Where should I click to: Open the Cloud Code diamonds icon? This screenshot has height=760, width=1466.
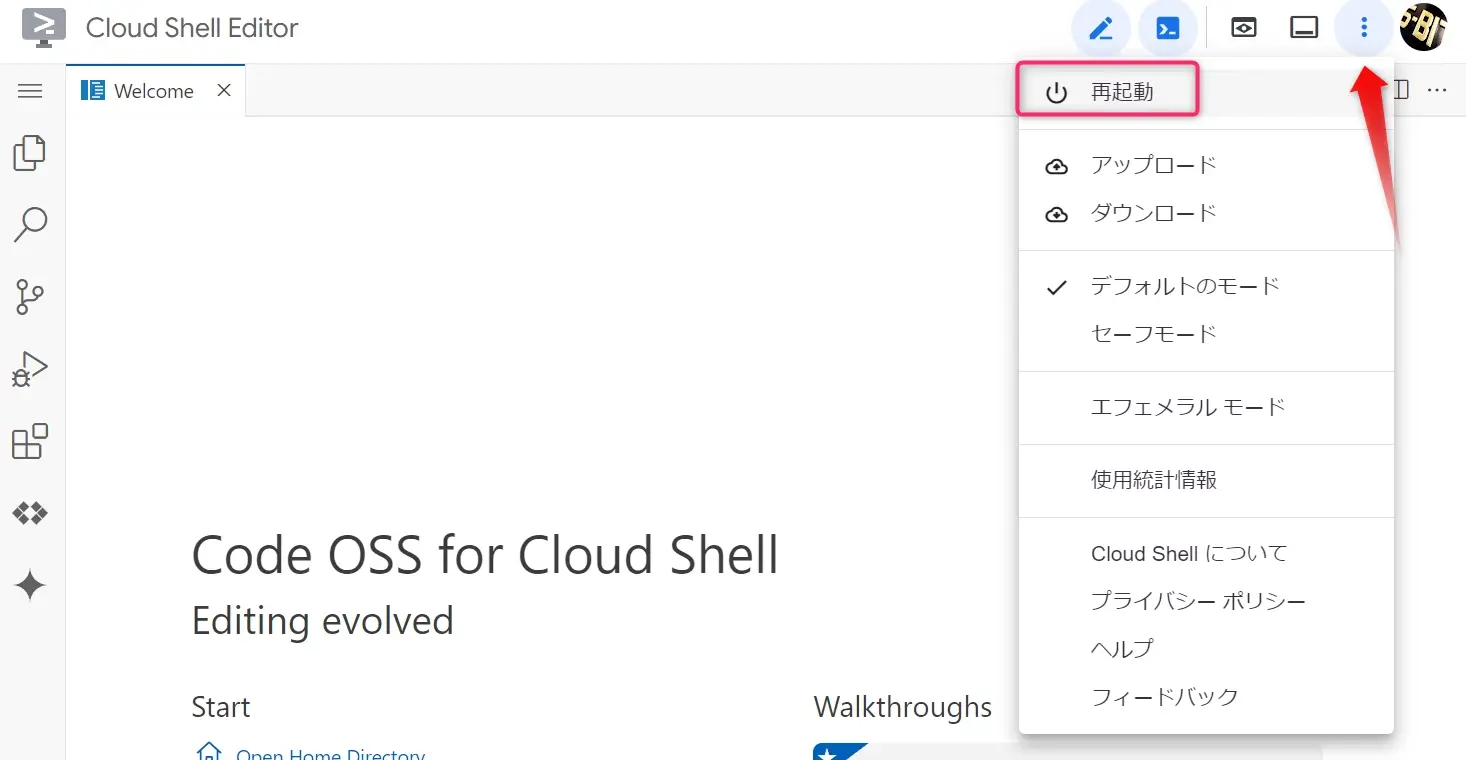click(x=30, y=514)
